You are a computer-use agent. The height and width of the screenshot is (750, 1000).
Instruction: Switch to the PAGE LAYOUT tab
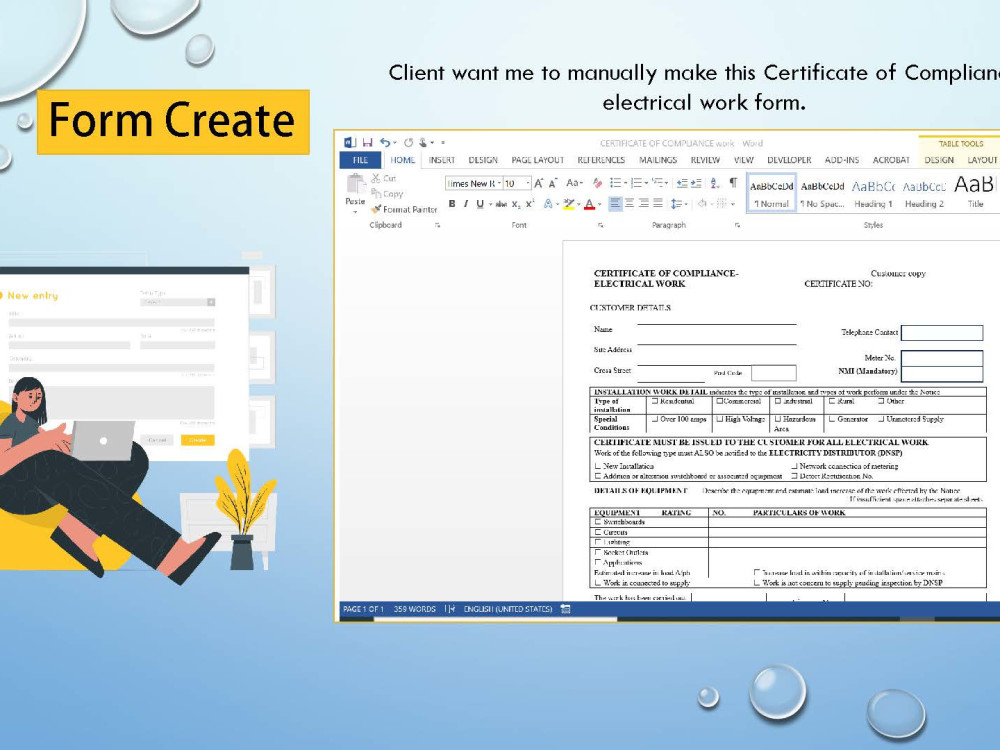(538, 160)
